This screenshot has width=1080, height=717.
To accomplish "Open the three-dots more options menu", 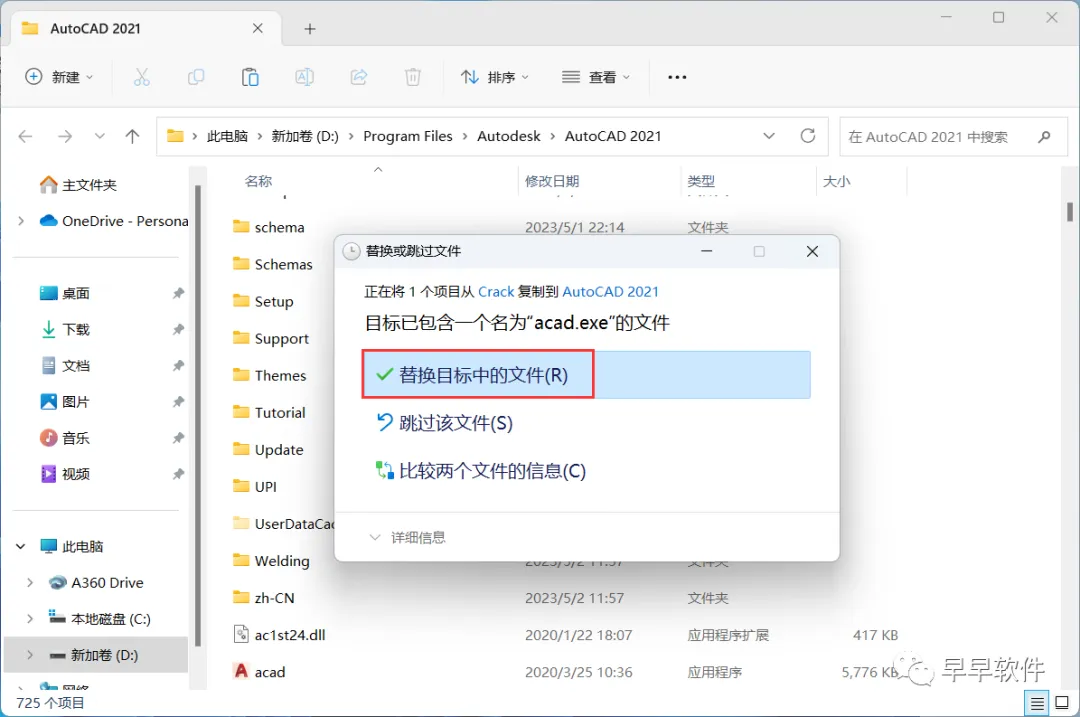I will pos(677,77).
